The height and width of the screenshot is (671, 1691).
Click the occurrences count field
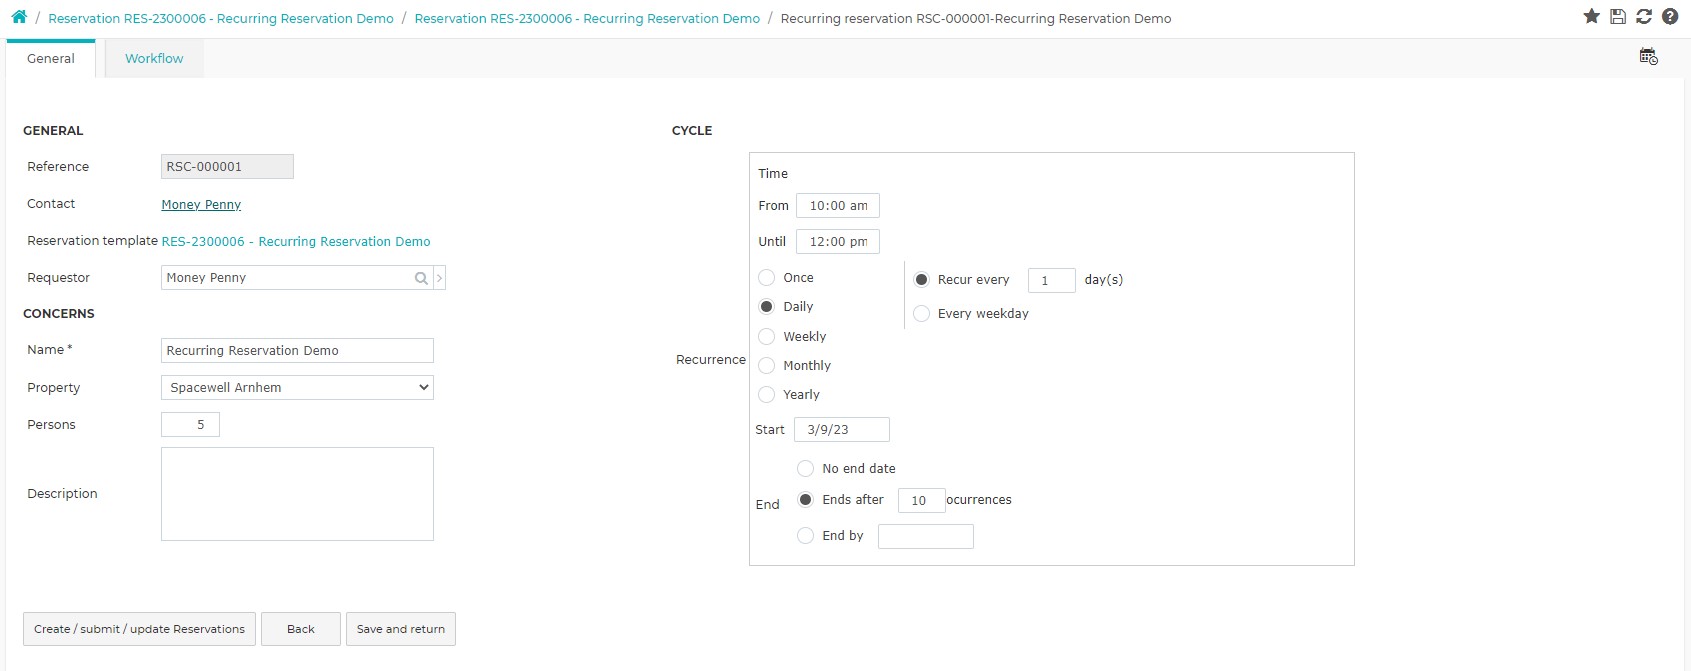922,501
